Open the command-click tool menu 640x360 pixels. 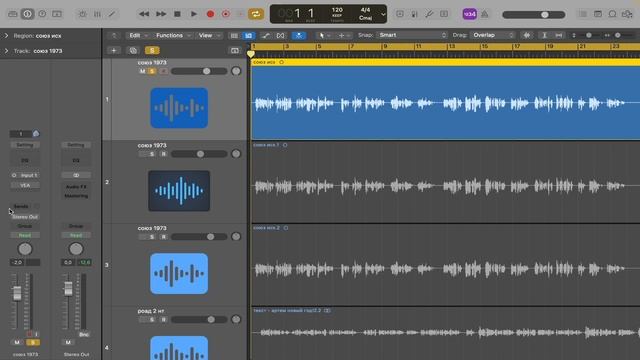point(344,36)
